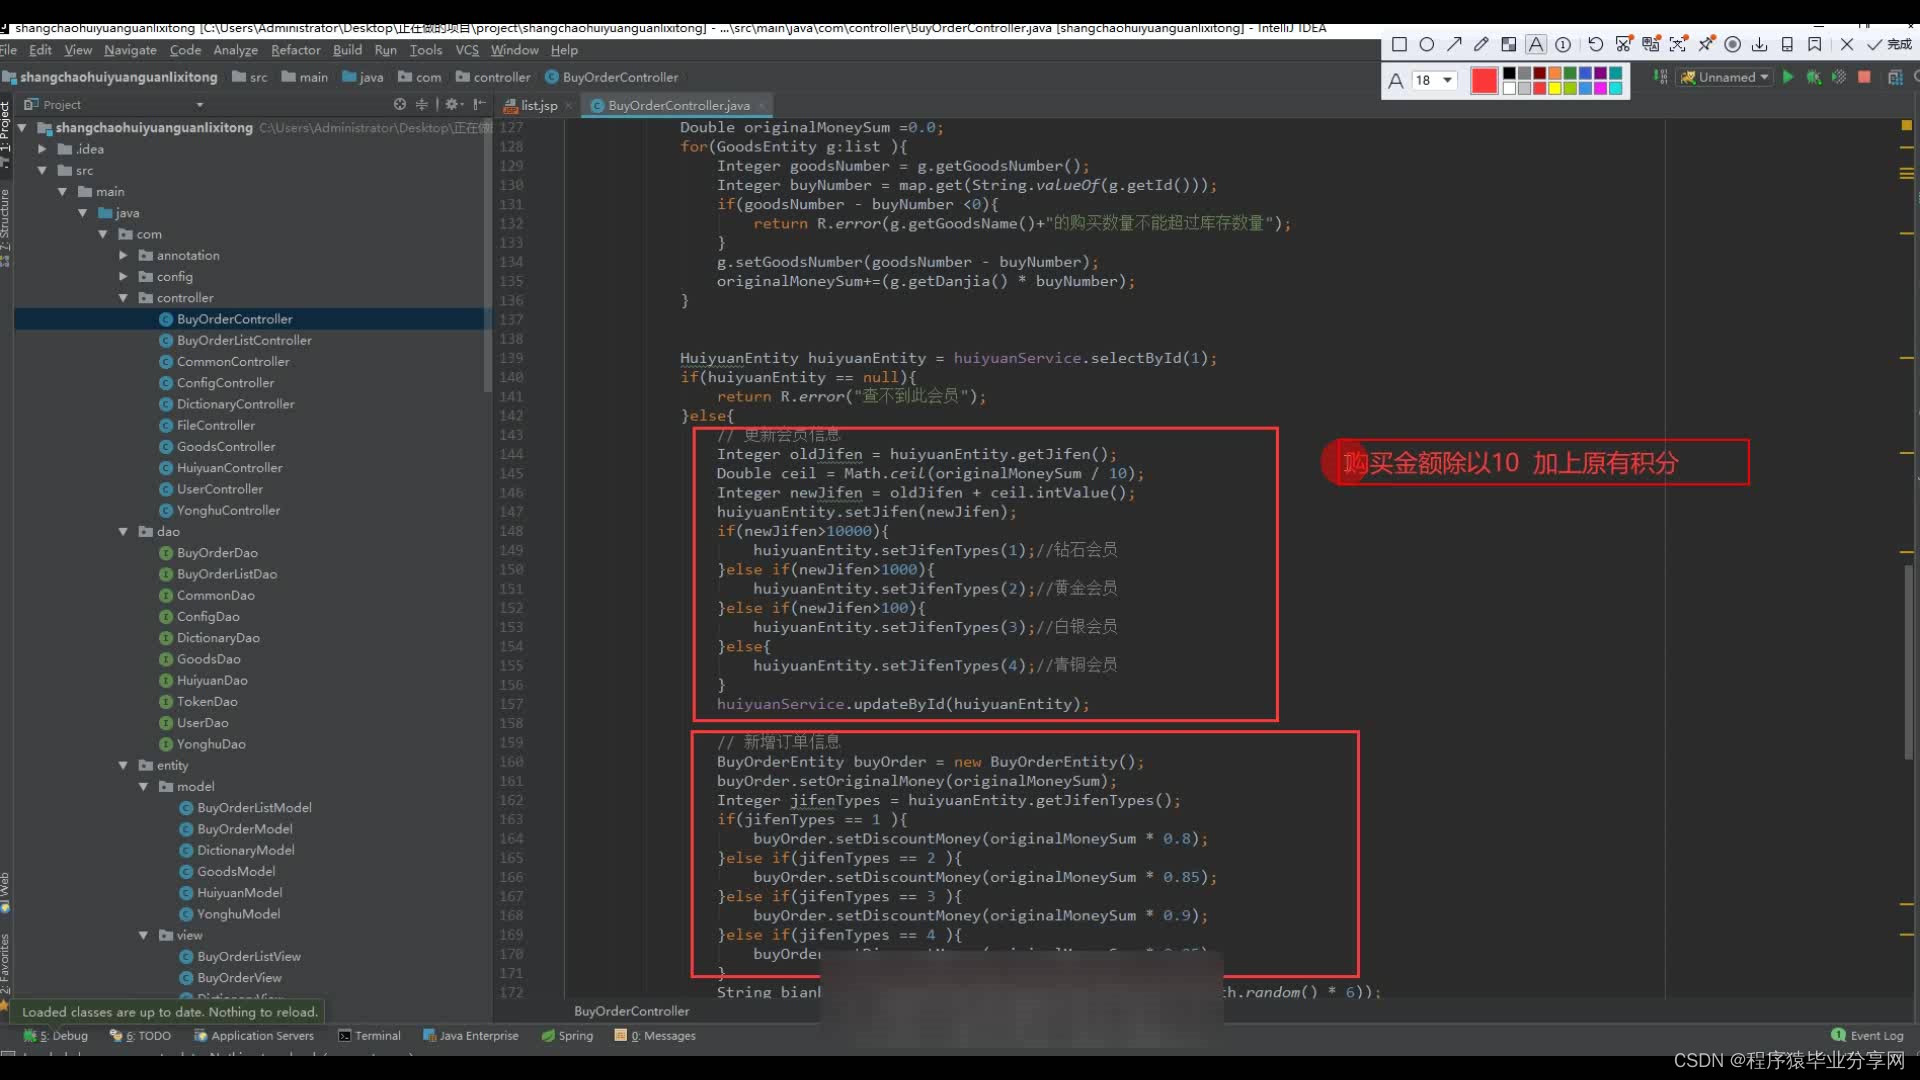Click the editor vertical scrollbar
1920x1080 pixels.
click(1908, 660)
